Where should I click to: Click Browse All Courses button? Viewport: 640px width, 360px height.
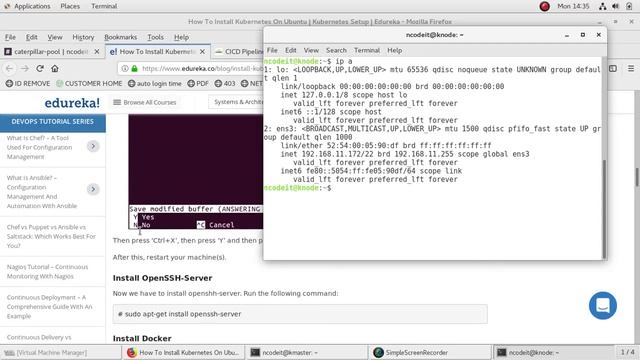(x=145, y=102)
